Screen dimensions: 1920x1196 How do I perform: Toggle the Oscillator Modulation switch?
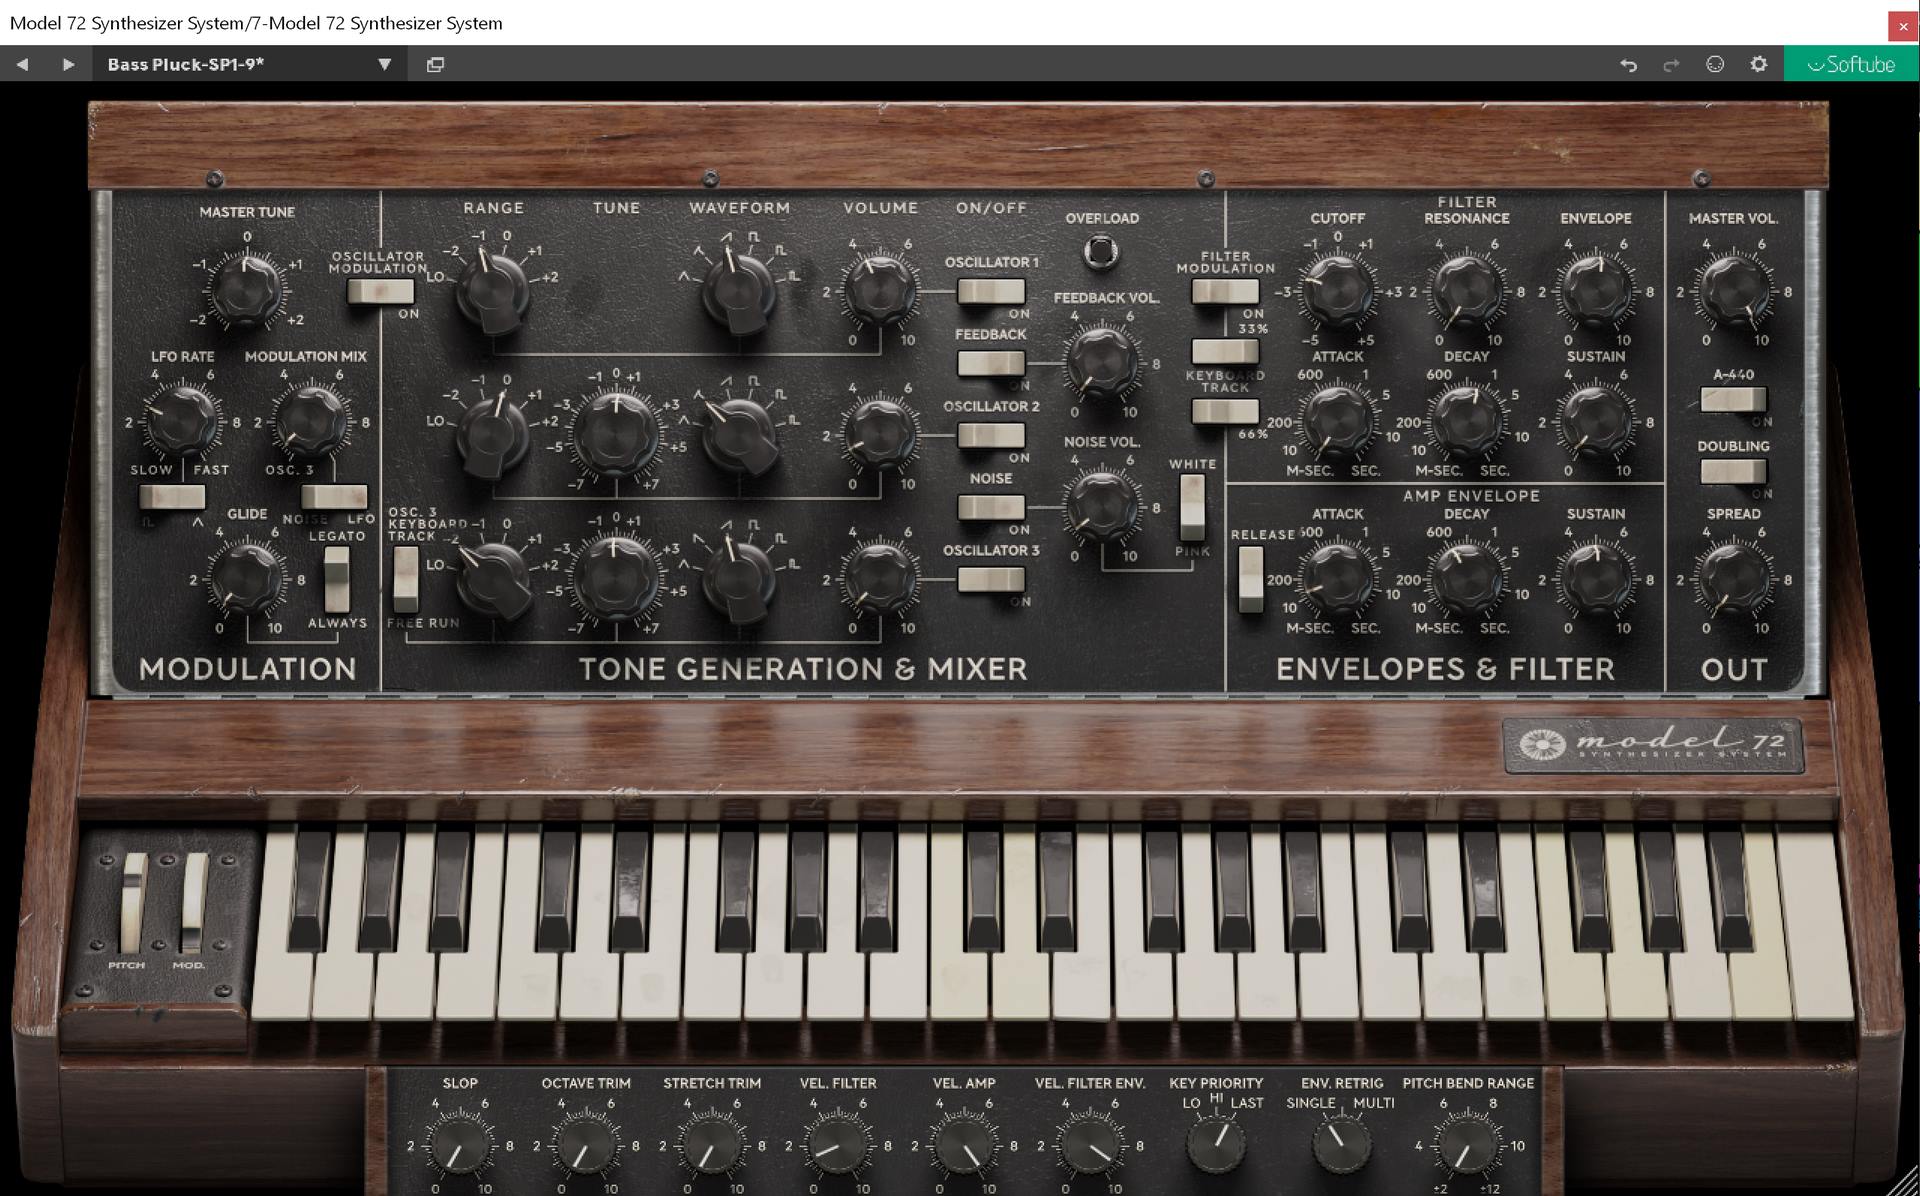click(380, 291)
